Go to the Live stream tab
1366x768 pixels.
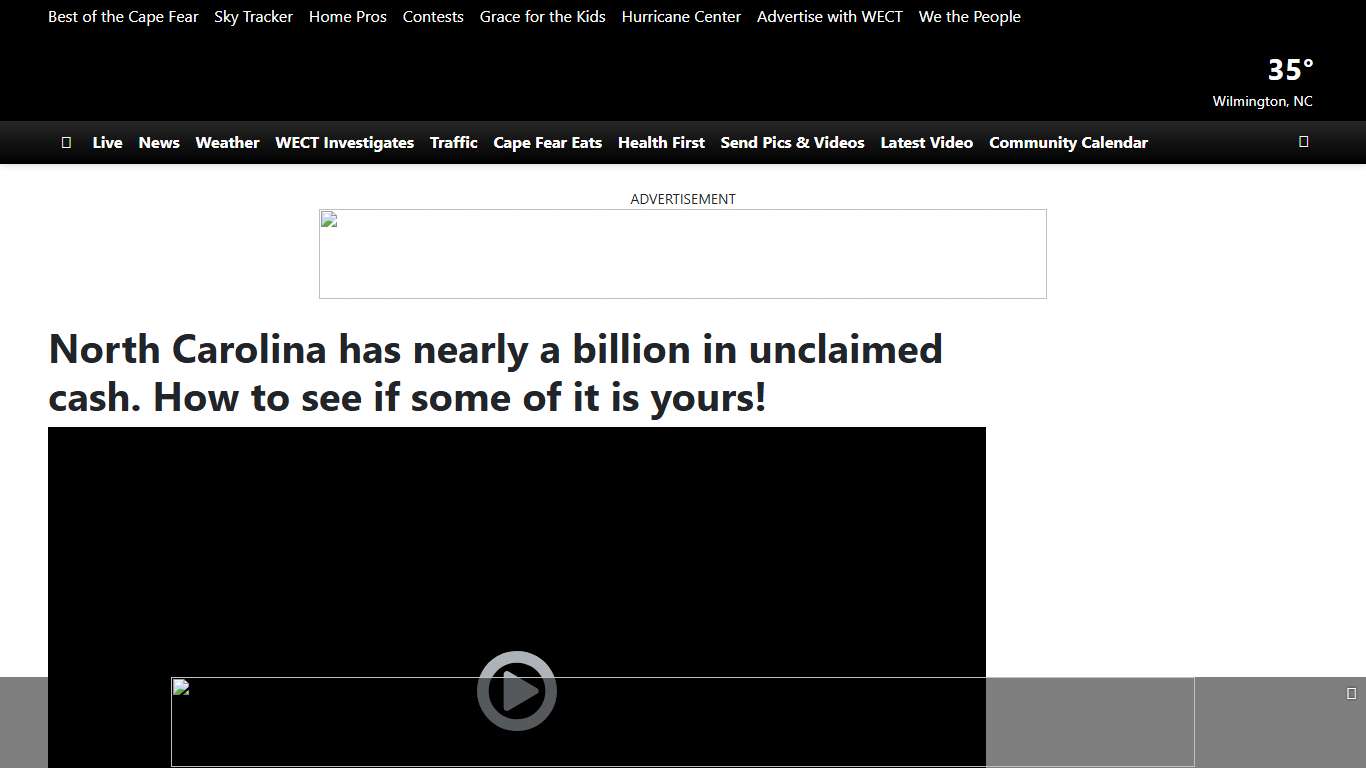click(107, 142)
